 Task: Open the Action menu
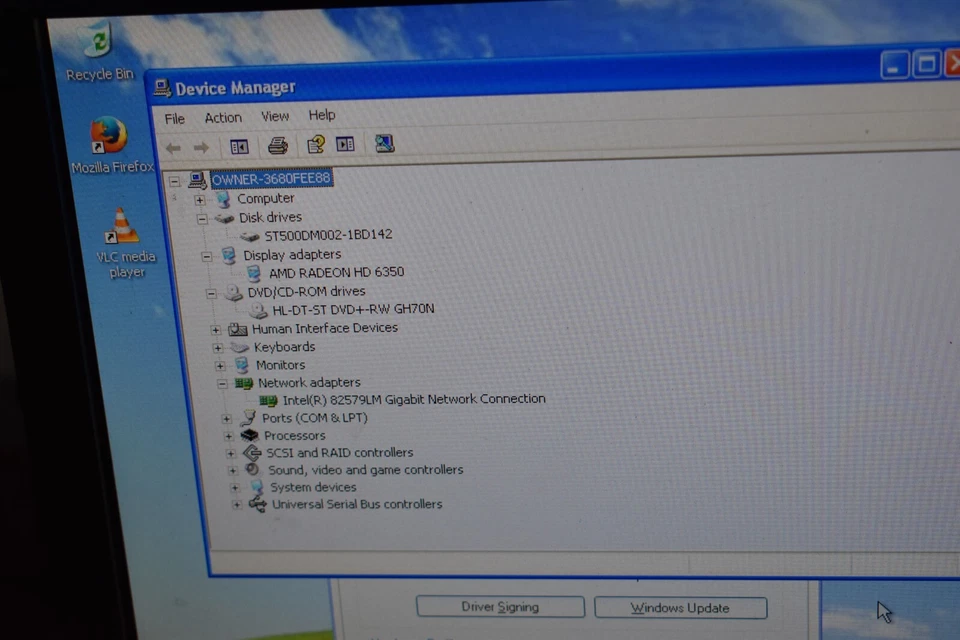click(x=222, y=117)
